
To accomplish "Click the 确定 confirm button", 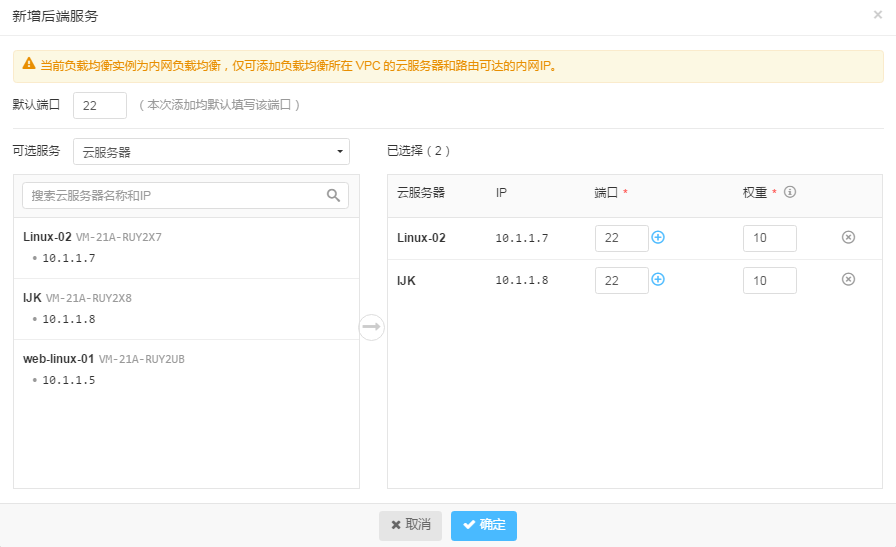I will pos(484,525).
